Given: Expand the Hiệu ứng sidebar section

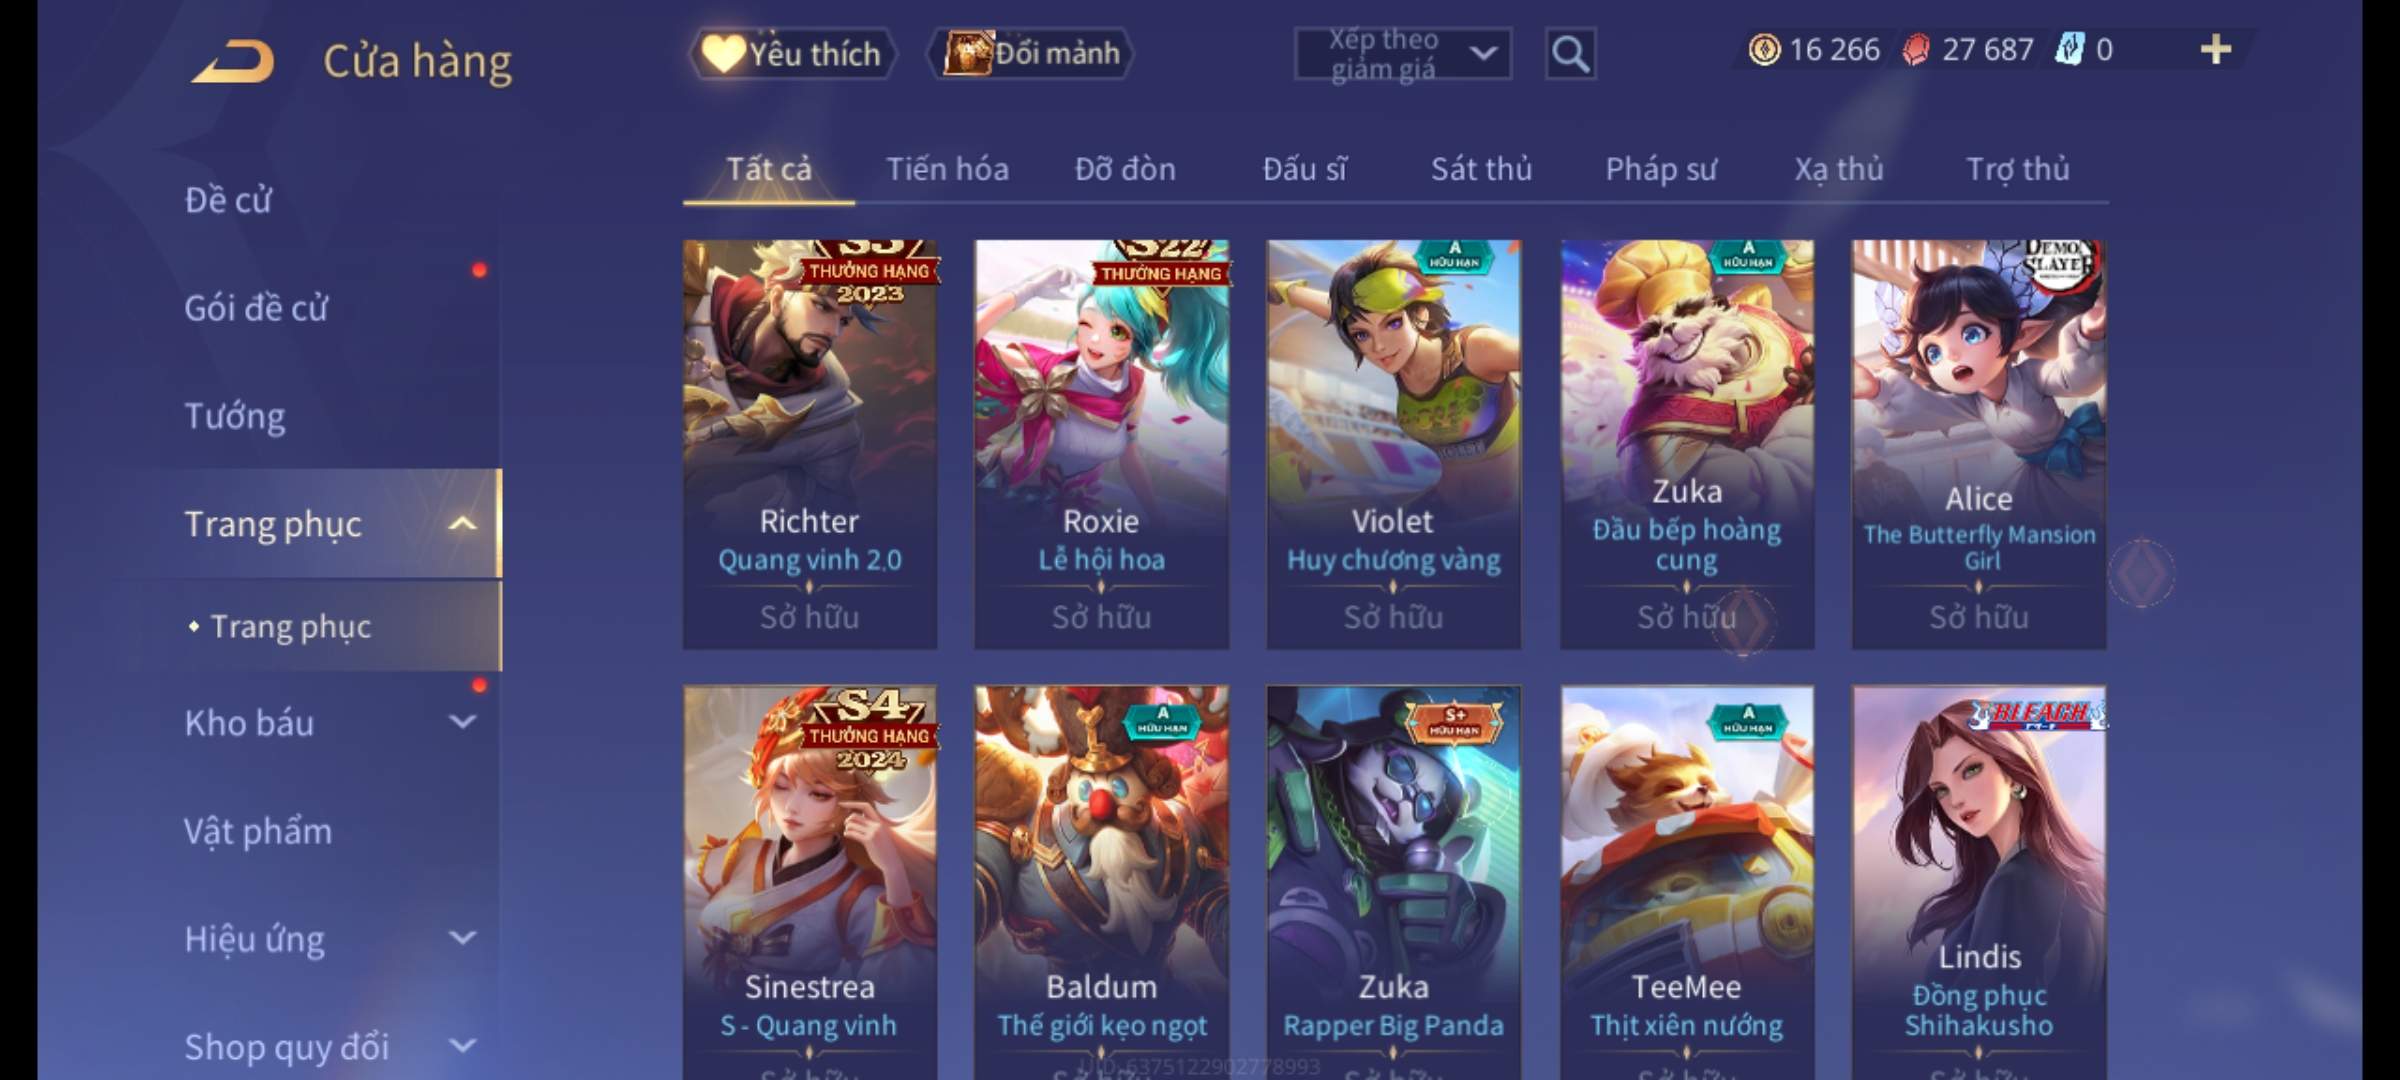Looking at the screenshot, I should (462, 938).
